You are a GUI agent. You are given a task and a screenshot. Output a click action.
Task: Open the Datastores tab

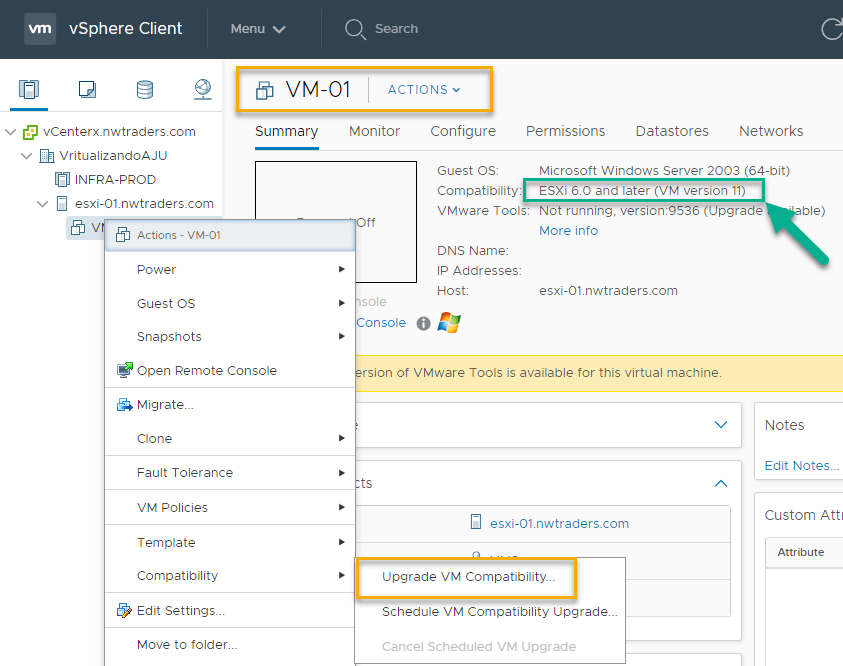pos(672,131)
